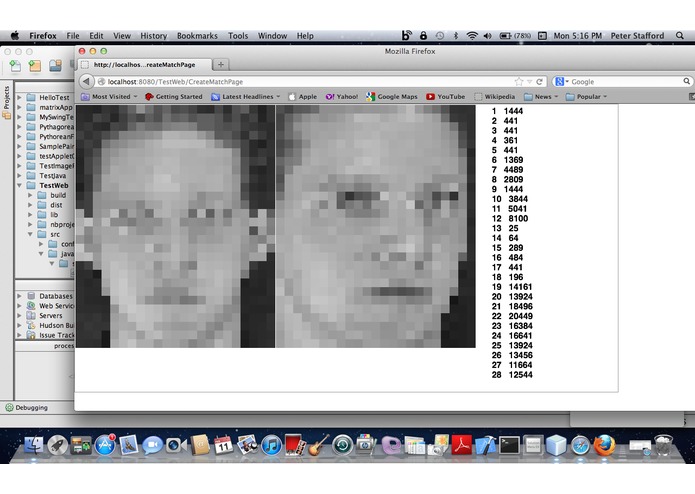Open the Firefox application menu
Image resolution: width=695 pixels, height=494 pixels.
(x=43, y=36)
